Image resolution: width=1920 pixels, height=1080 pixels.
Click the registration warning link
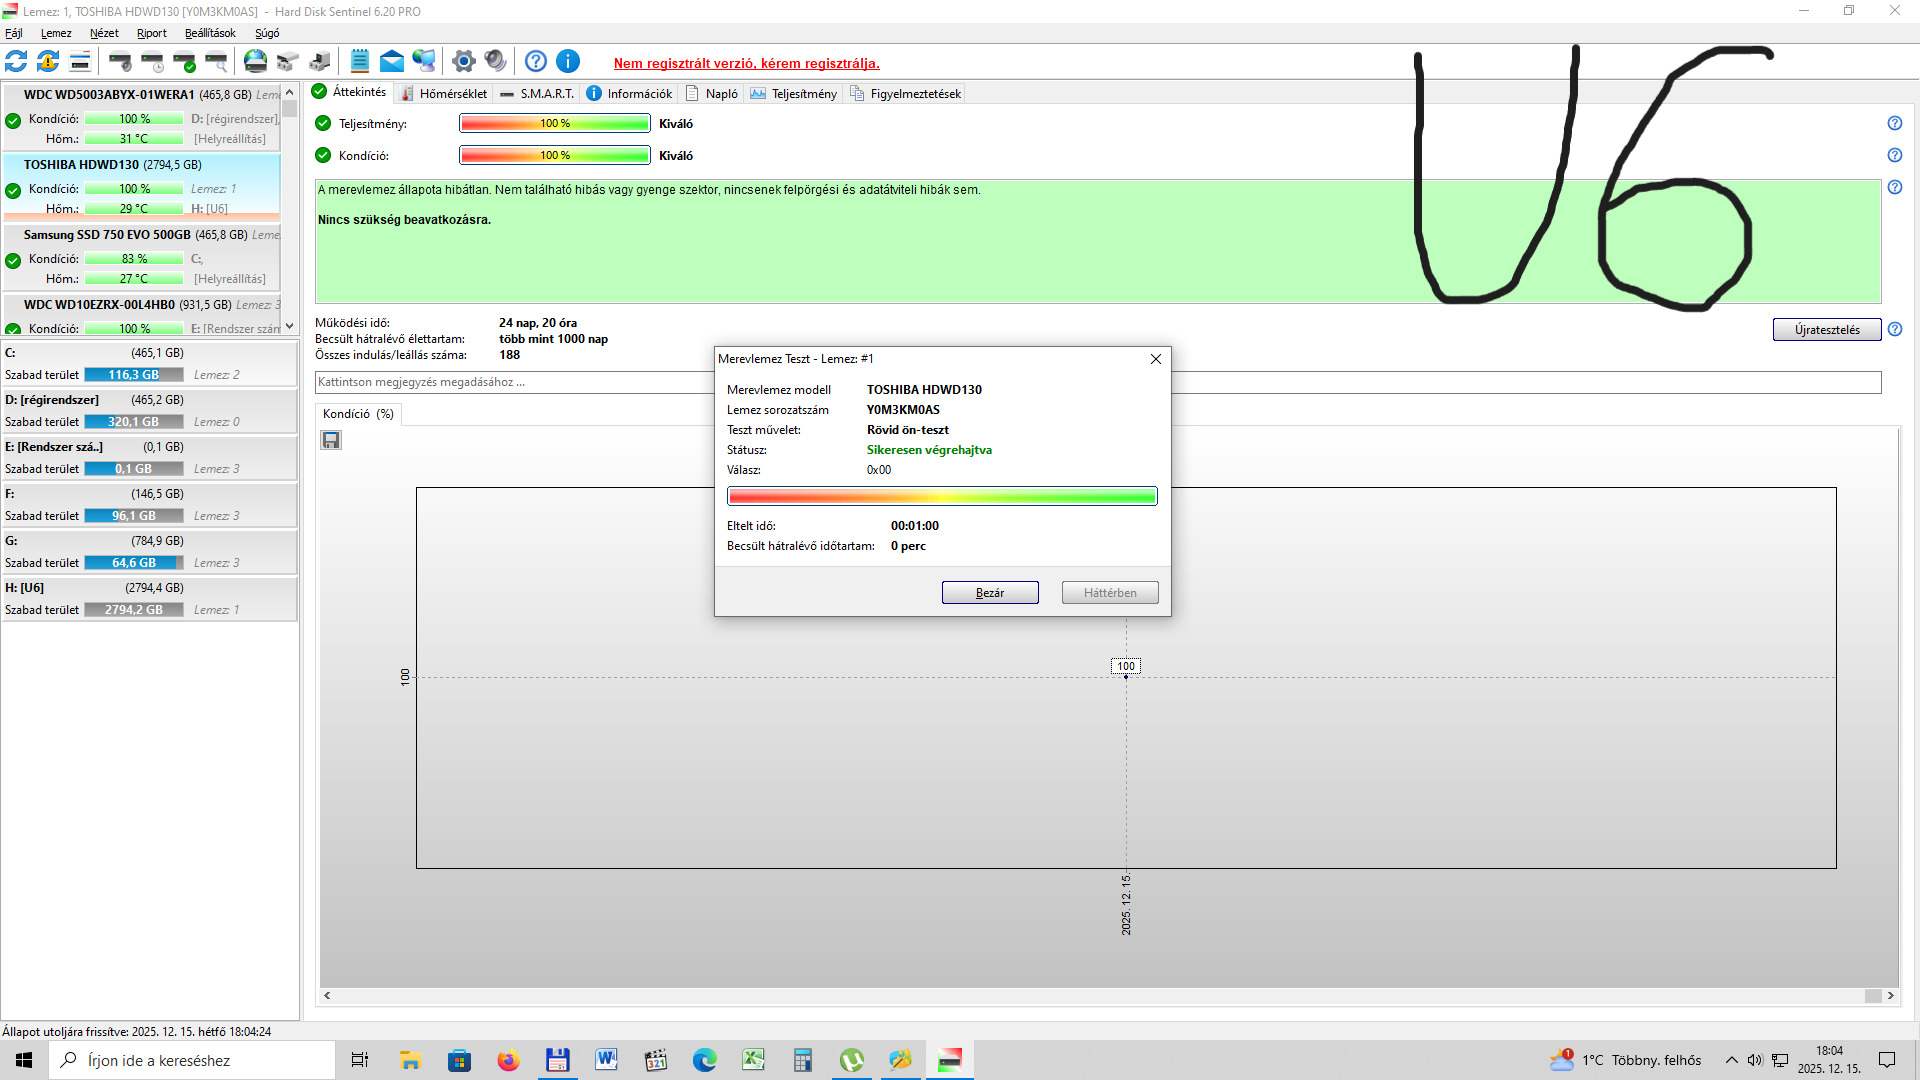[x=746, y=63]
